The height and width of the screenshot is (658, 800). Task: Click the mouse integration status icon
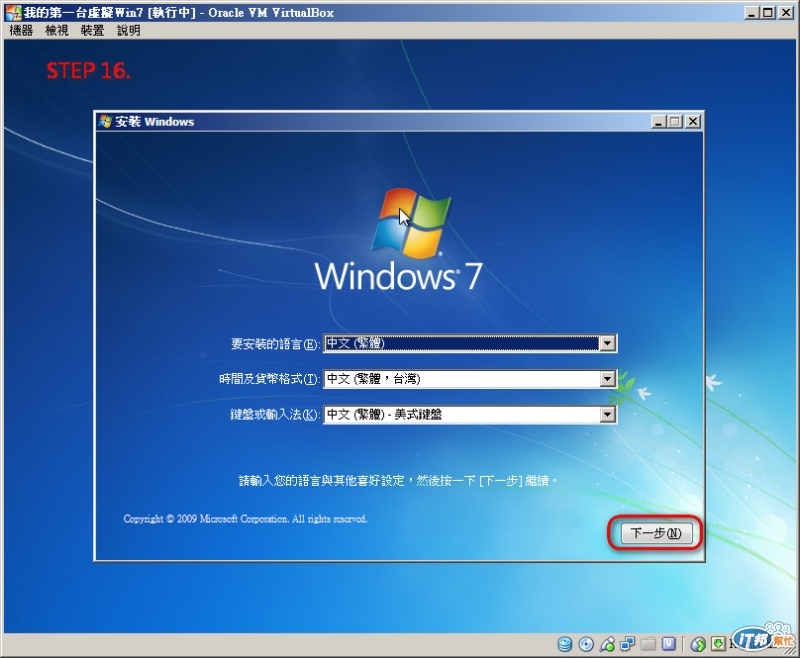click(x=698, y=644)
